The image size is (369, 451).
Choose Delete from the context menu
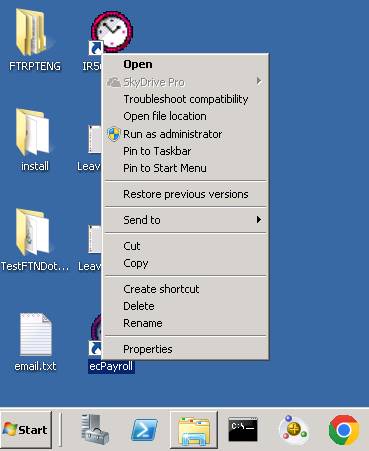(185, 306)
